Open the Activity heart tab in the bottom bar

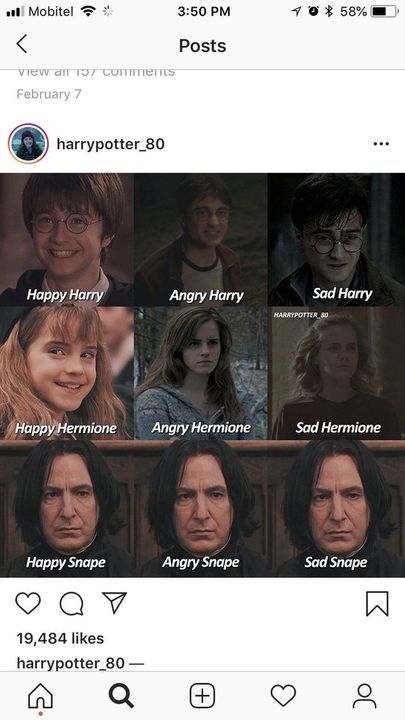[x=283, y=696]
